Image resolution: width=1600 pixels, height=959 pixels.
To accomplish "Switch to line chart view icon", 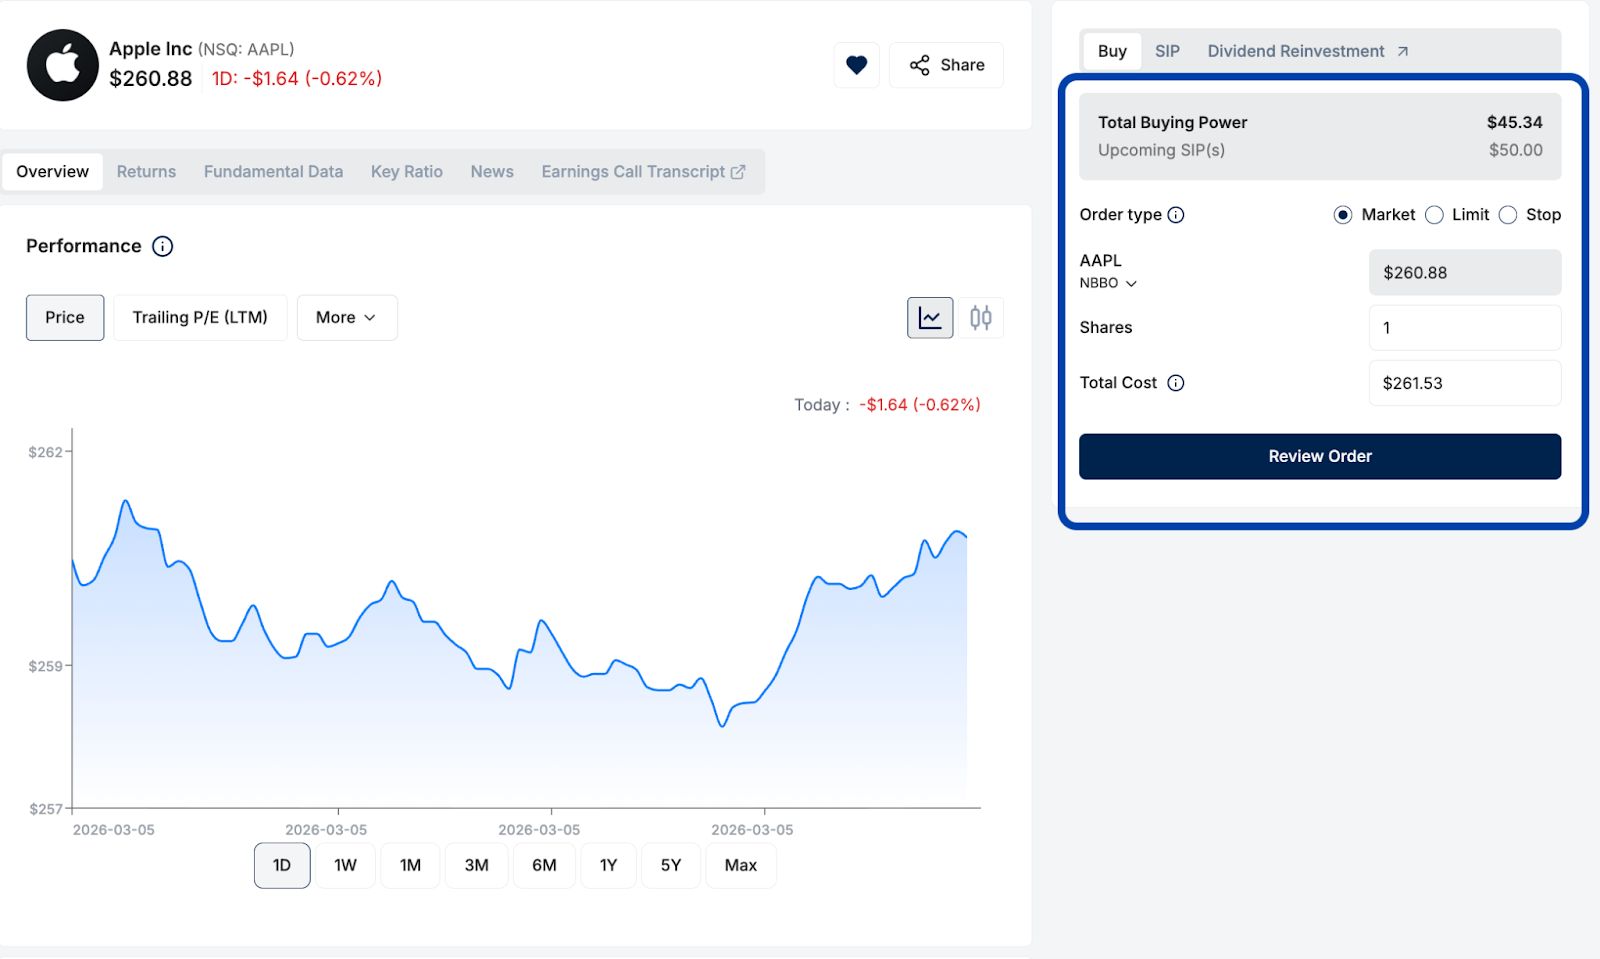I will (x=929, y=318).
